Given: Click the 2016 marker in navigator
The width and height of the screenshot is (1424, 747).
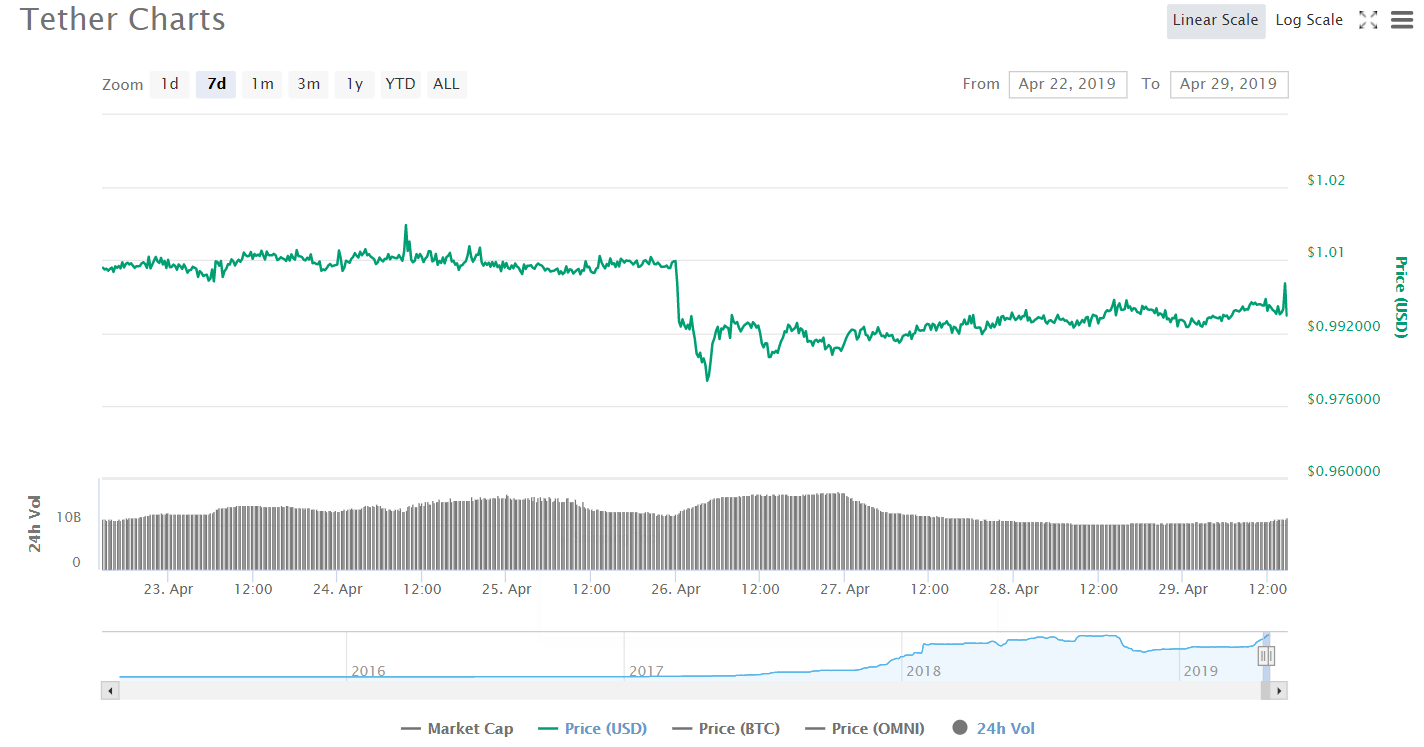Looking at the screenshot, I should point(368,671).
